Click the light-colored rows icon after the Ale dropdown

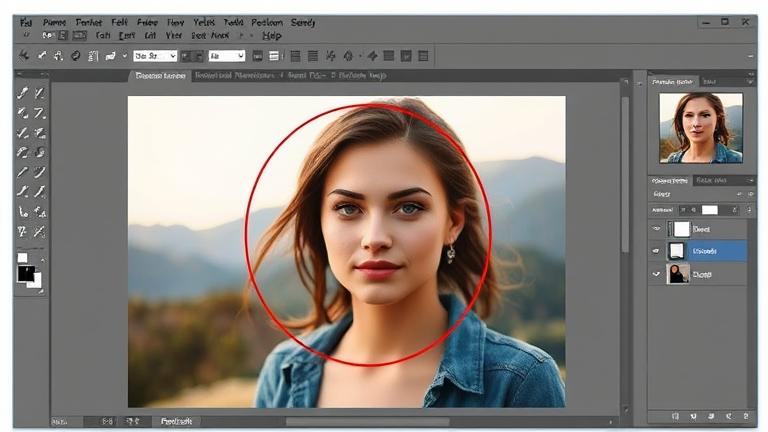274,56
